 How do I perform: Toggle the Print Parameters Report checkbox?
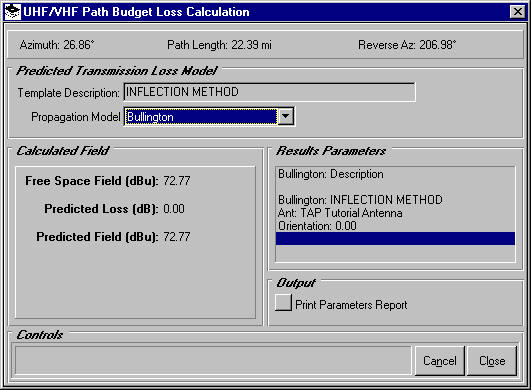(283, 303)
